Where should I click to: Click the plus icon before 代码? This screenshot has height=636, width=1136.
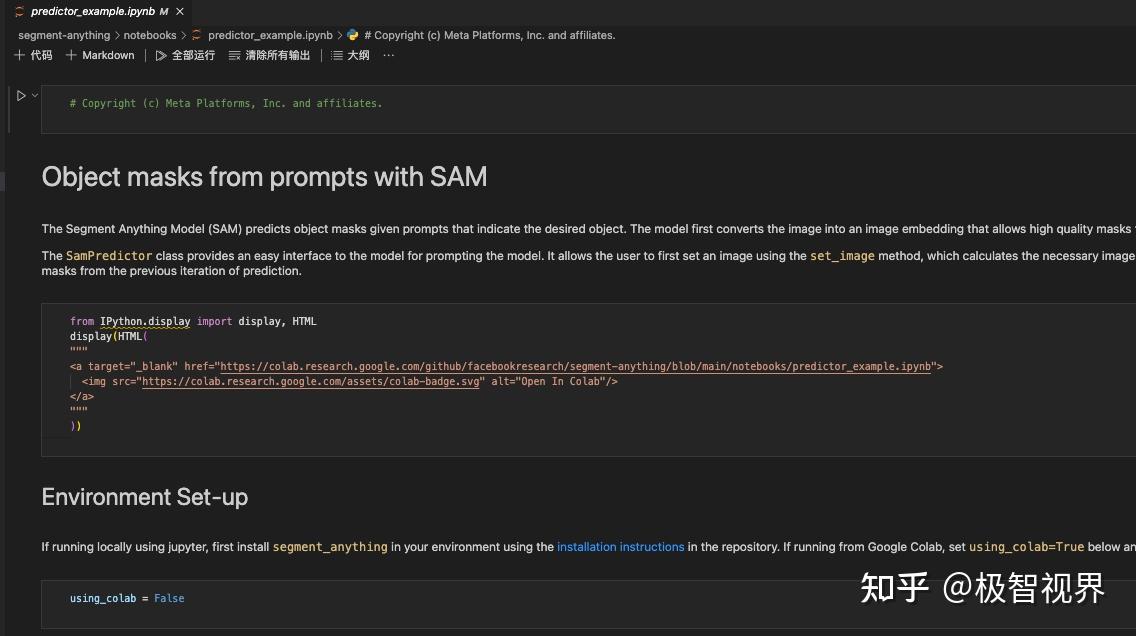point(20,55)
